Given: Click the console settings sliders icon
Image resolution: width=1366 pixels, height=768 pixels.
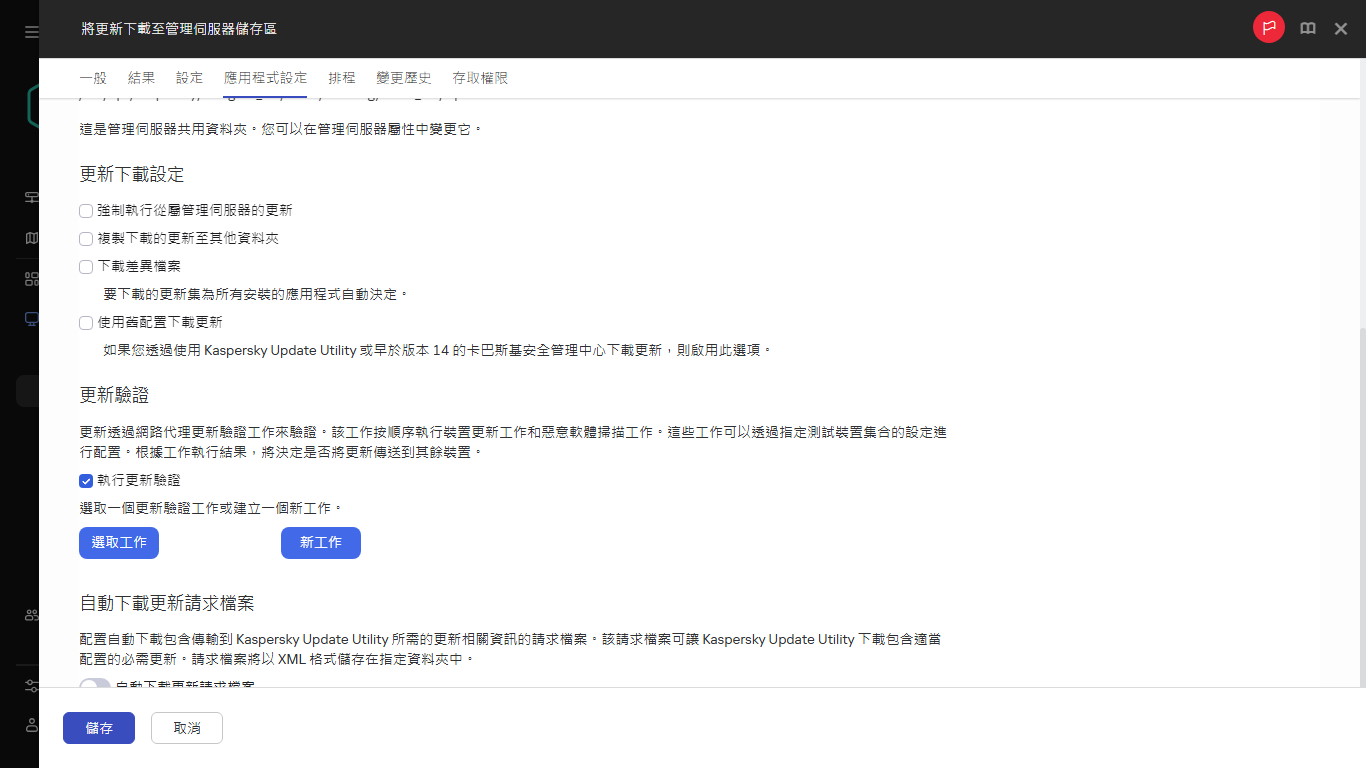Looking at the screenshot, I should (x=30, y=686).
